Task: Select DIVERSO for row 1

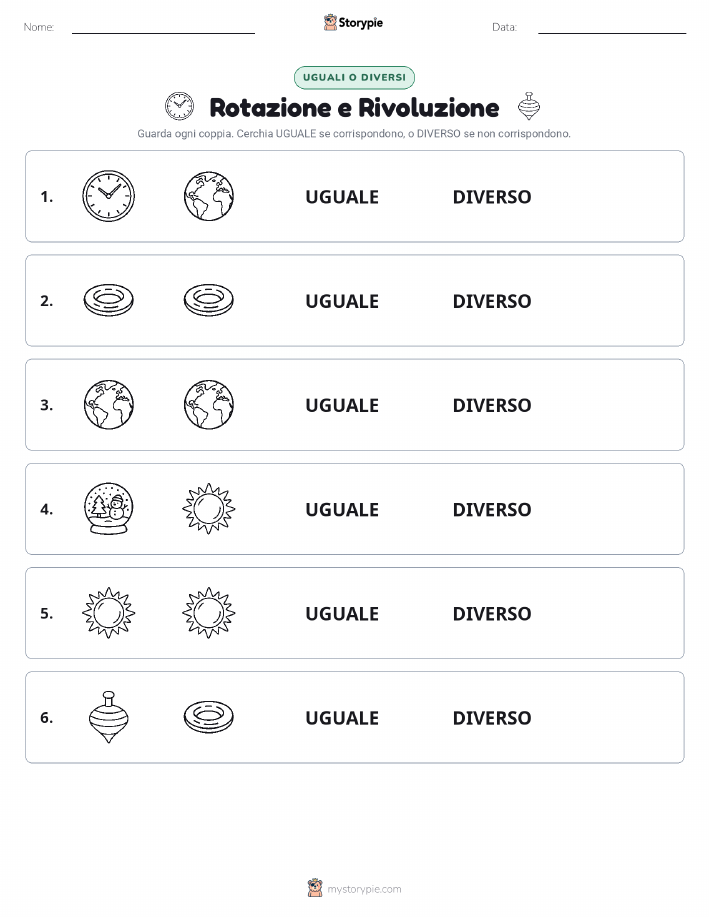Action: pos(492,197)
